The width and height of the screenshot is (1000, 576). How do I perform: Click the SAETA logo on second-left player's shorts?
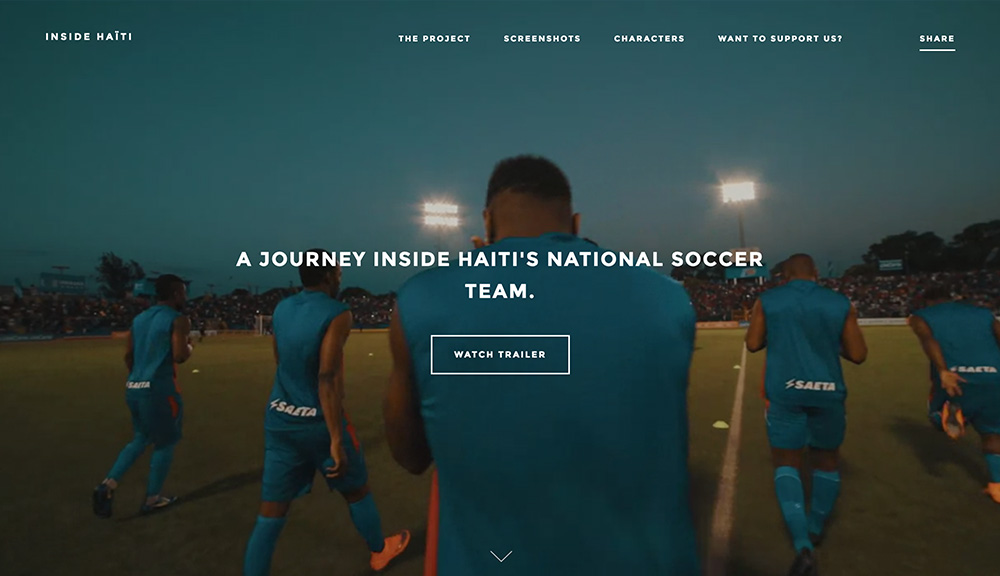coord(293,408)
